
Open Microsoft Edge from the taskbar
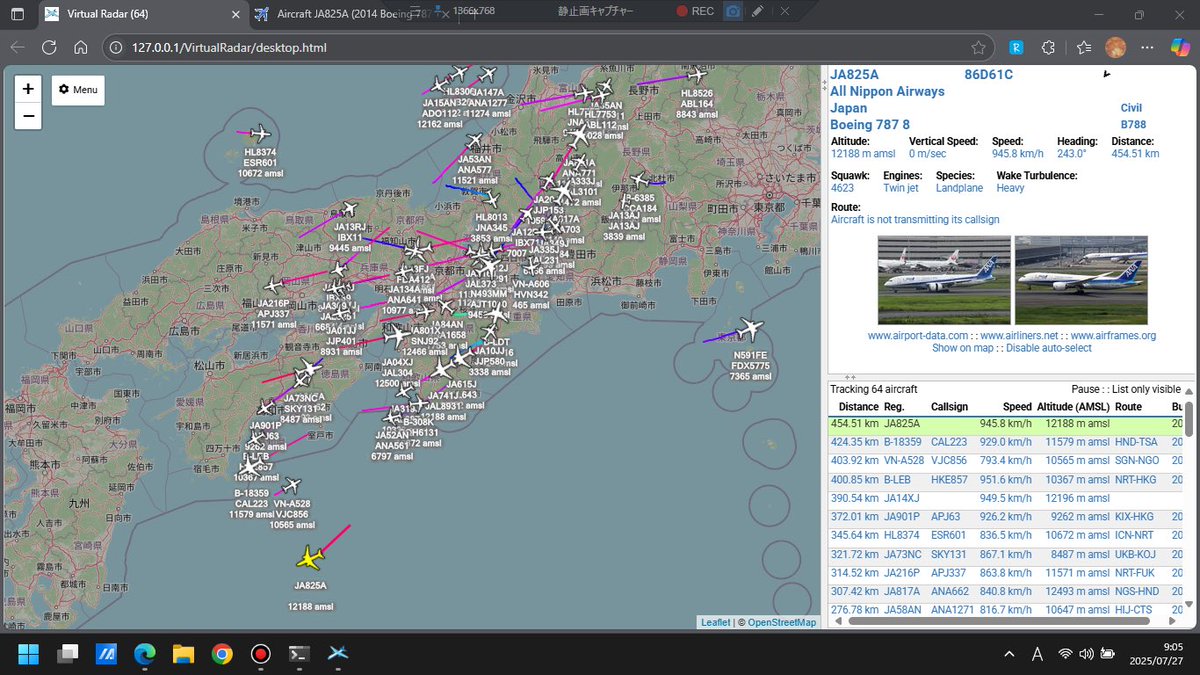coord(144,654)
